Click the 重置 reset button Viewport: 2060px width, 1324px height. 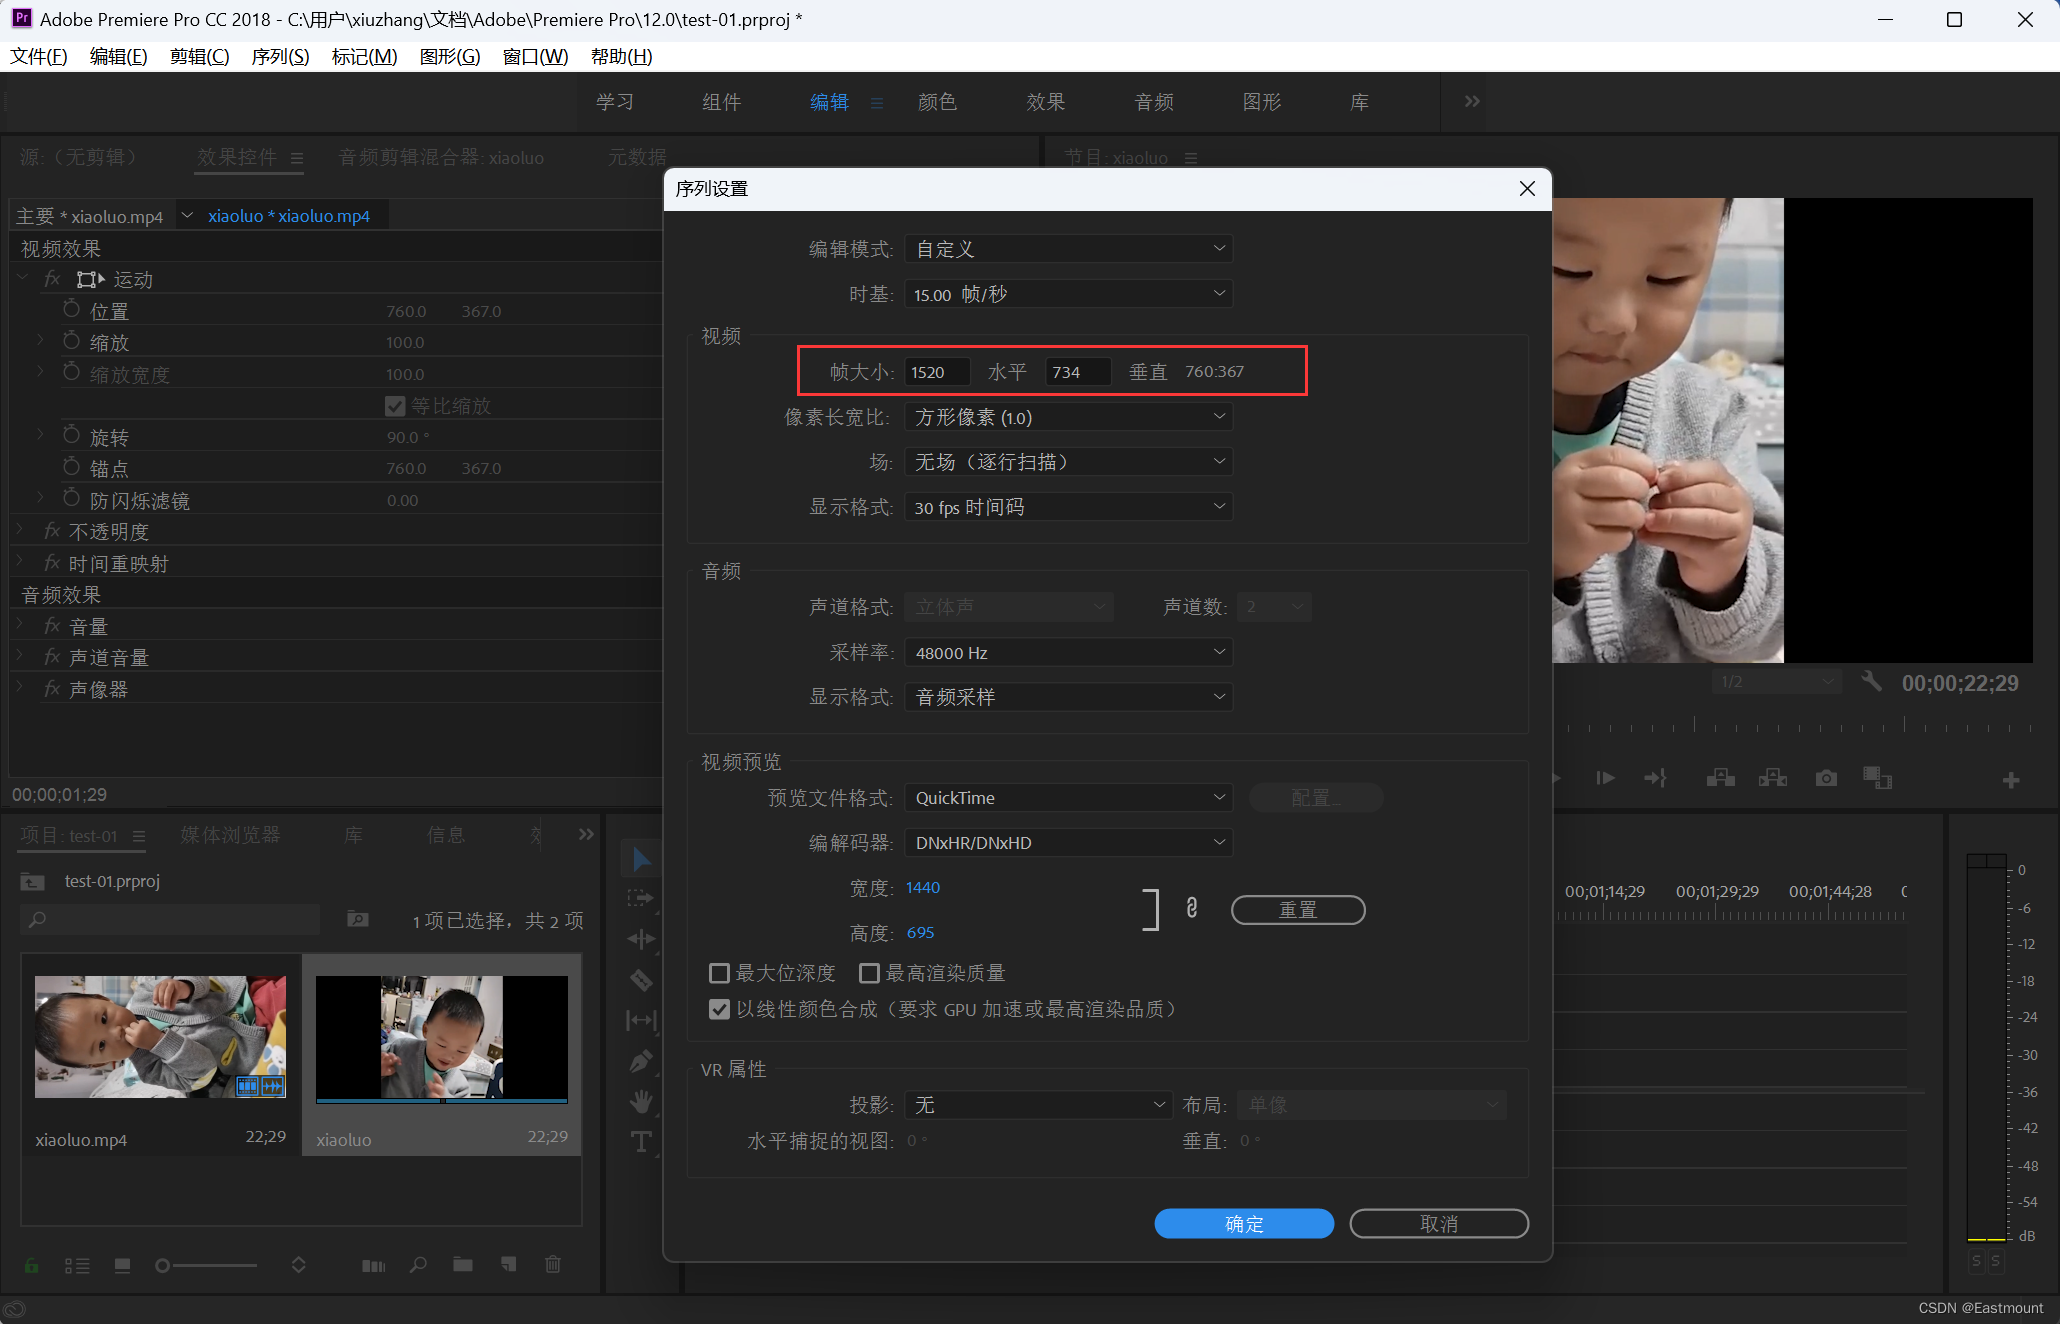1297,910
